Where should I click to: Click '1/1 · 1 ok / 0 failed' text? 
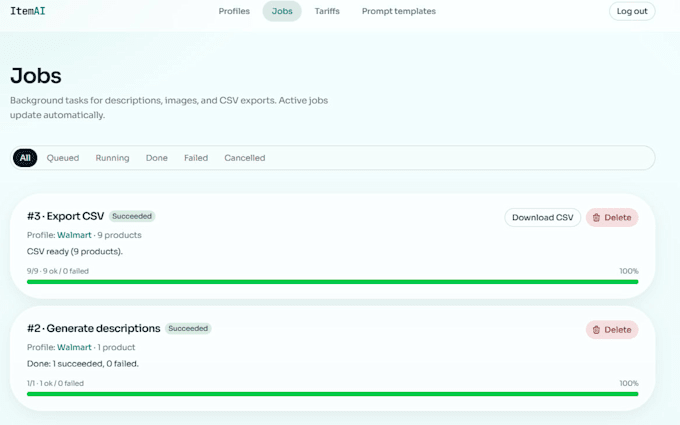[55, 383]
